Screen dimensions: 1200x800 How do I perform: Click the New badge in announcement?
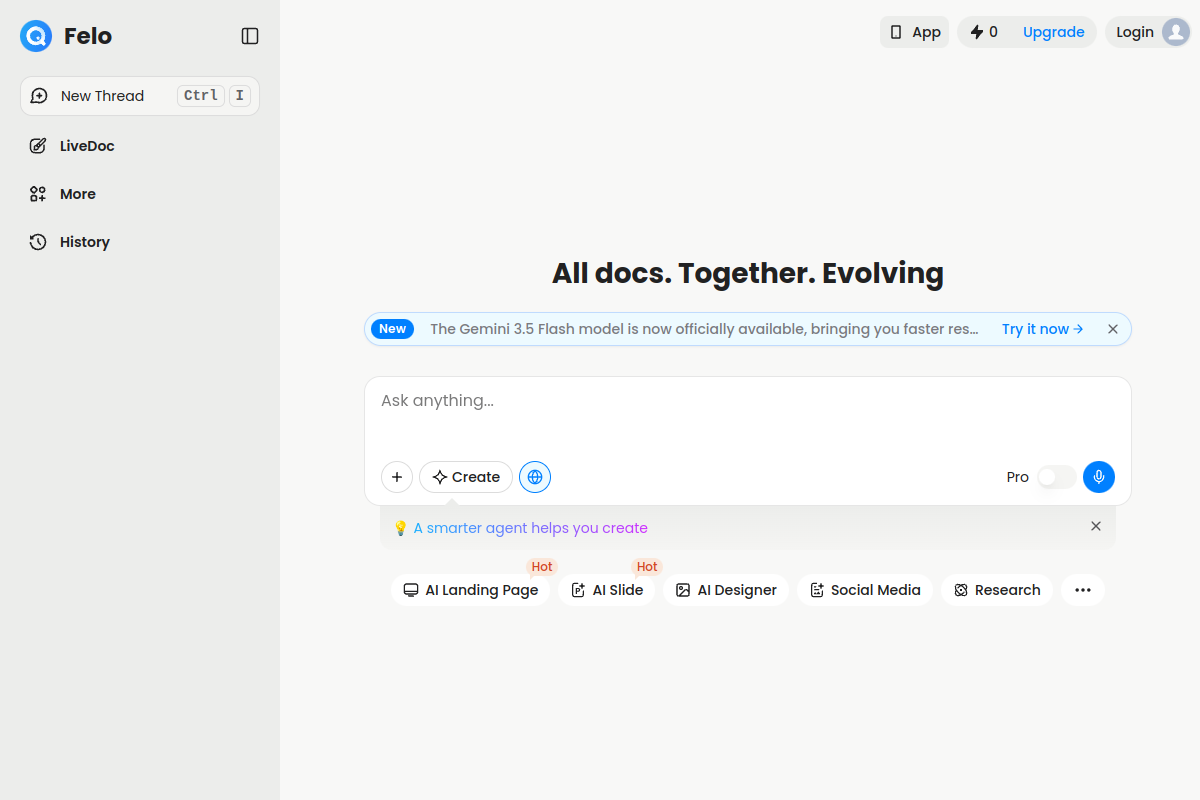392,329
